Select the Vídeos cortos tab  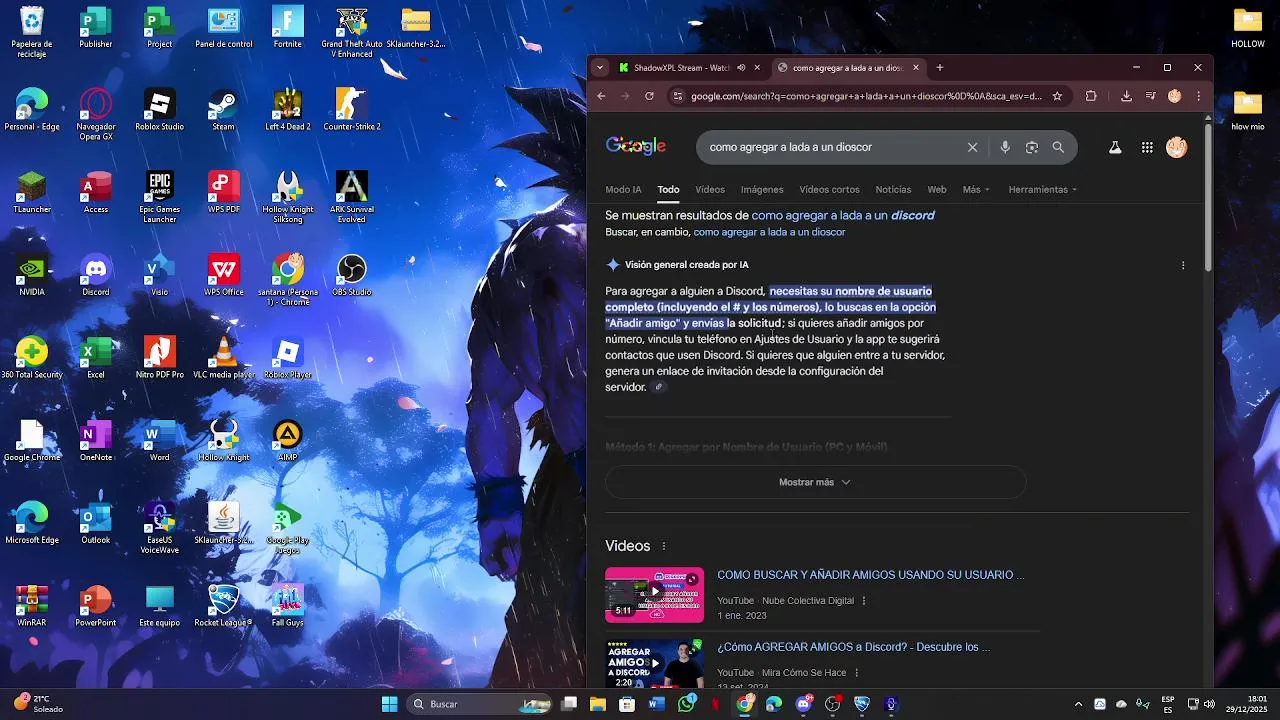[x=829, y=189]
